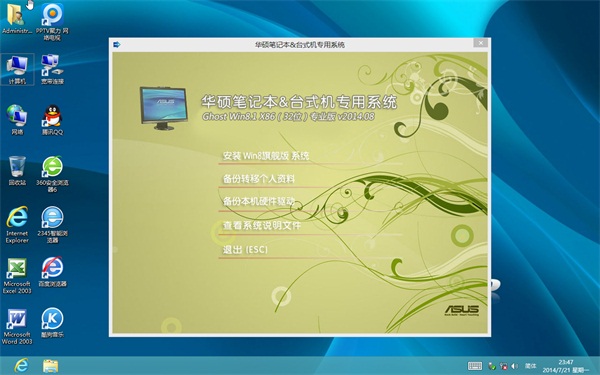The height and width of the screenshot is (375, 600).
Task: Open the 宽带连接 broadband connection shortcut
Action: [52, 69]
